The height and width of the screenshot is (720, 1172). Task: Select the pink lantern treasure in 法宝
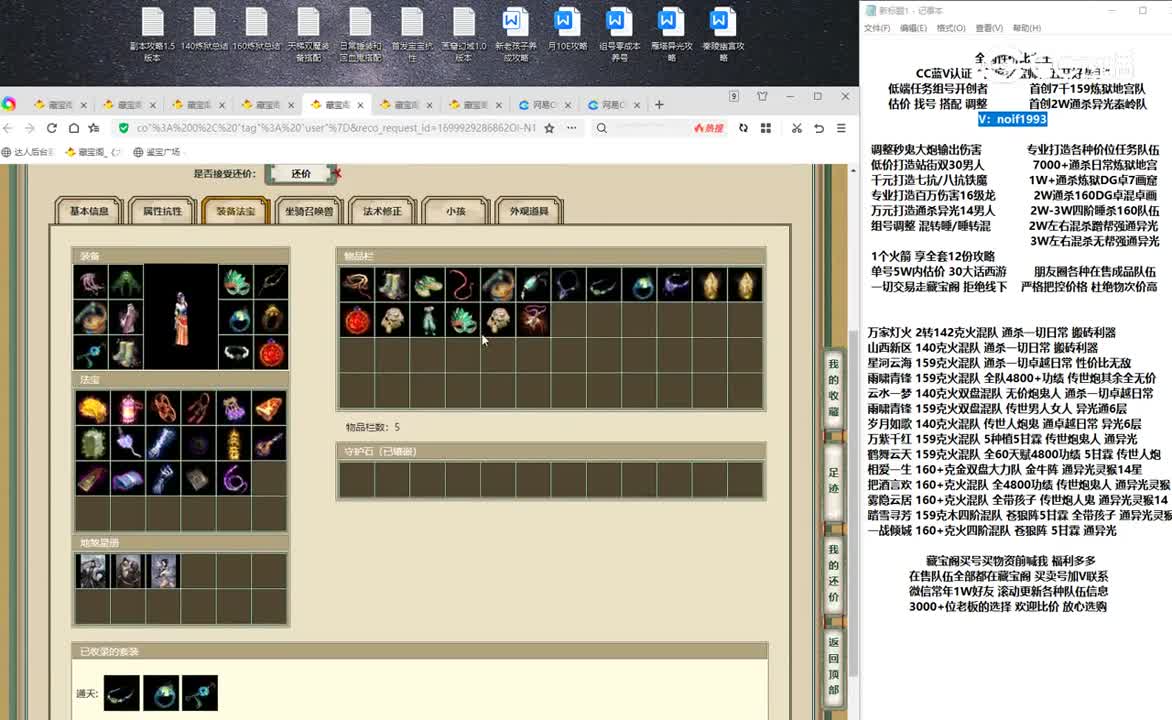(128, 408)
